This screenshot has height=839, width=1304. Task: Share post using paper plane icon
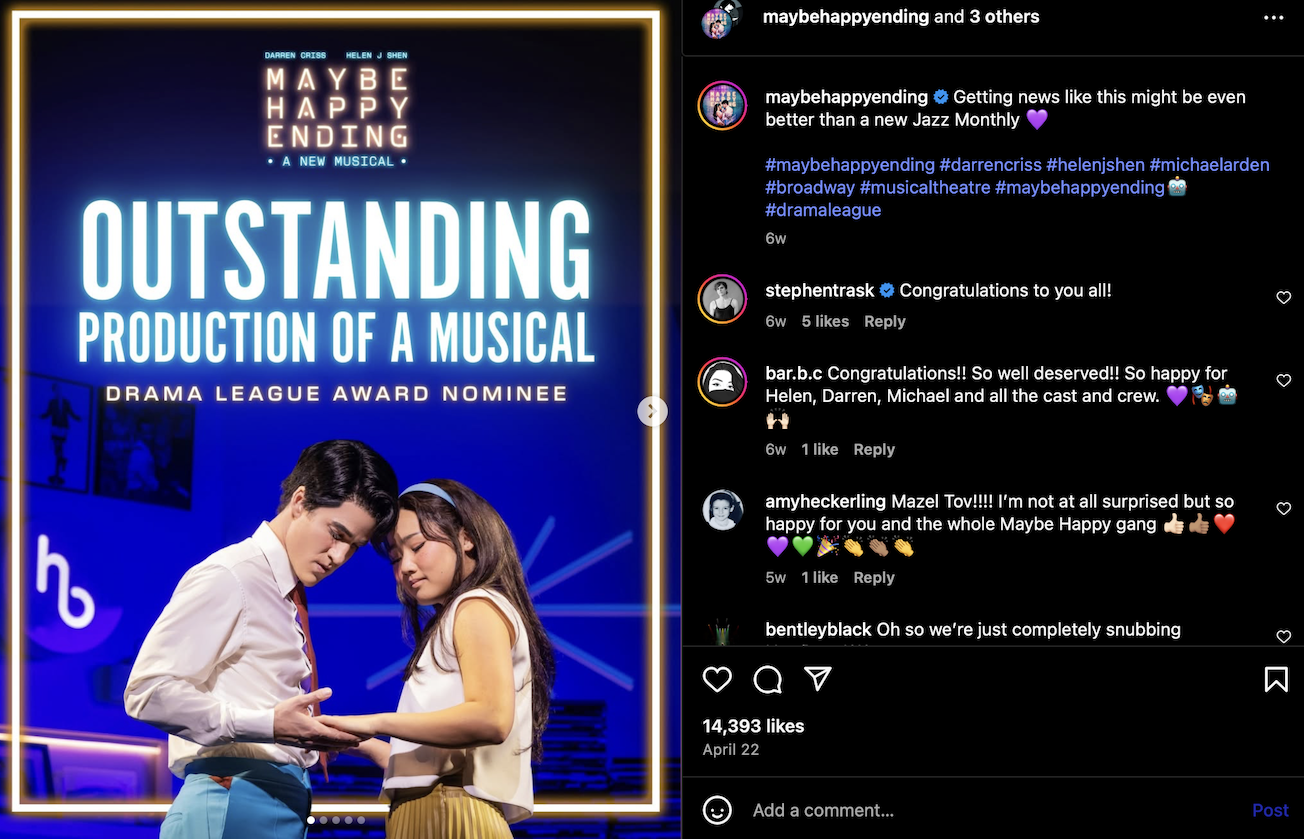[x=818, y=680]
